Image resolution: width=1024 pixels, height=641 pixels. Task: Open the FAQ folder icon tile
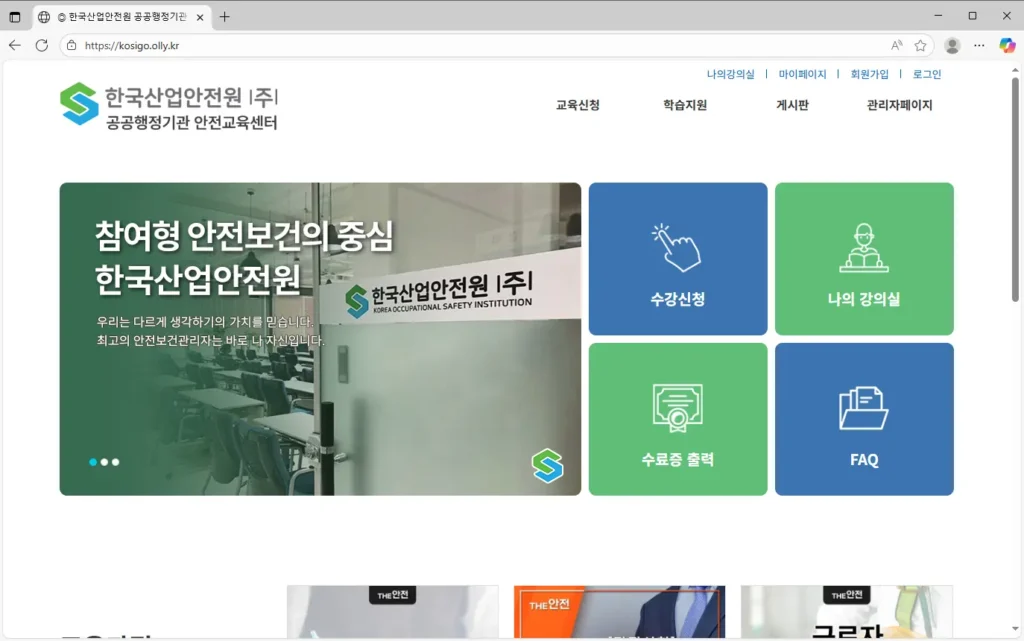[x=863, y=419]
